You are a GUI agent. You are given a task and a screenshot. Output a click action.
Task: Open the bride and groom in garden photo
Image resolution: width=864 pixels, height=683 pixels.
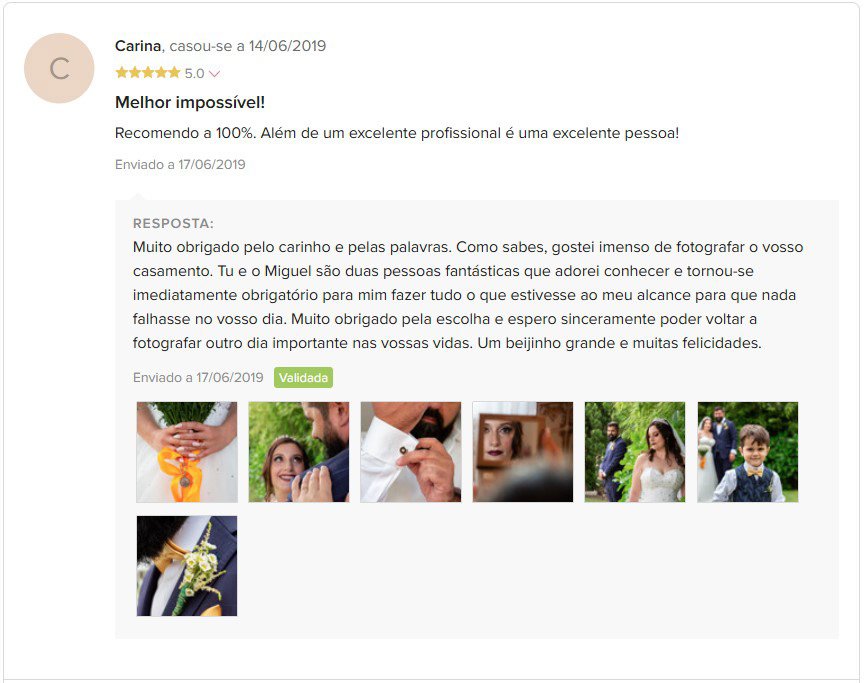coord(635,452)
